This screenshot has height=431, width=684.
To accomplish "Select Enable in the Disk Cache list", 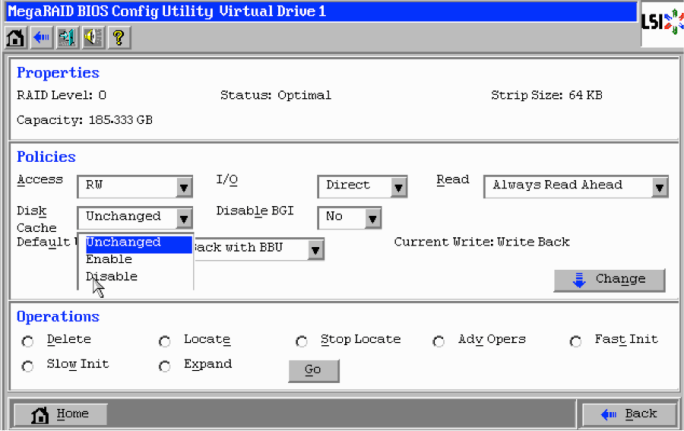I will click(109, 260).
